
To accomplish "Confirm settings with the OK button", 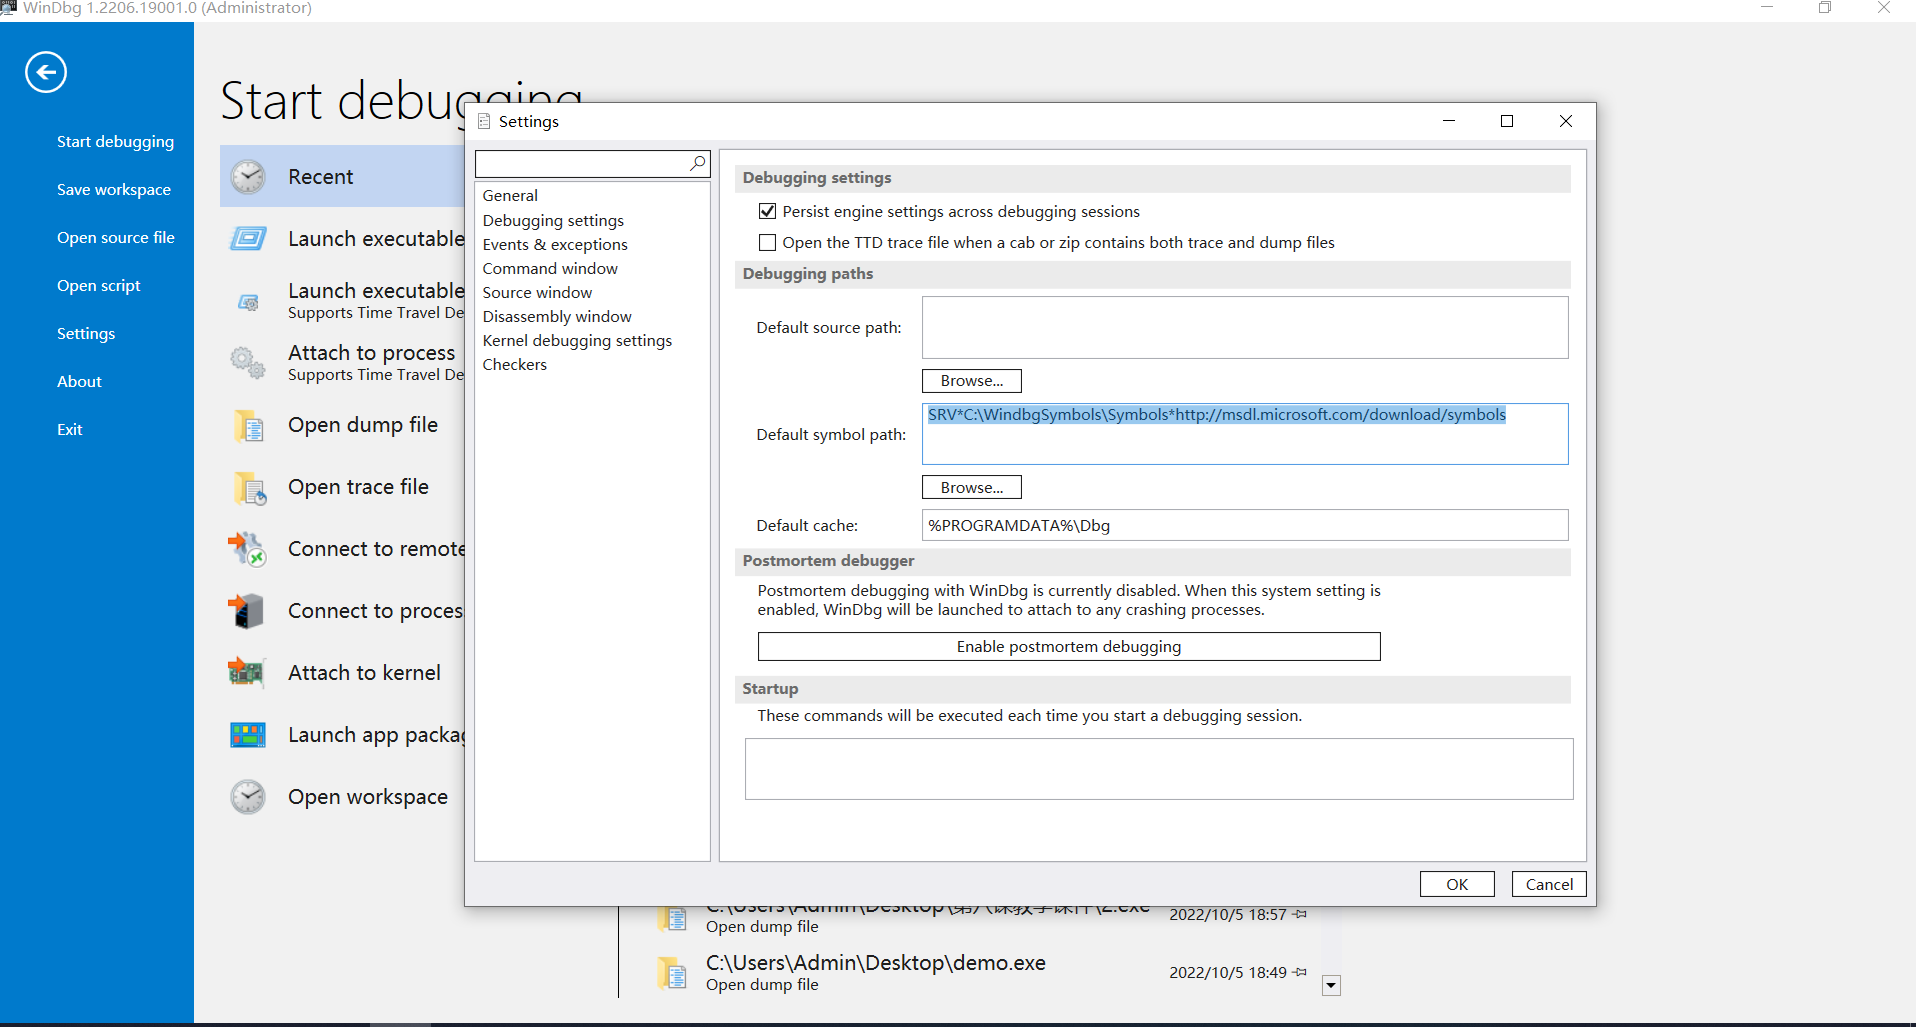I will pos(1457,884).
